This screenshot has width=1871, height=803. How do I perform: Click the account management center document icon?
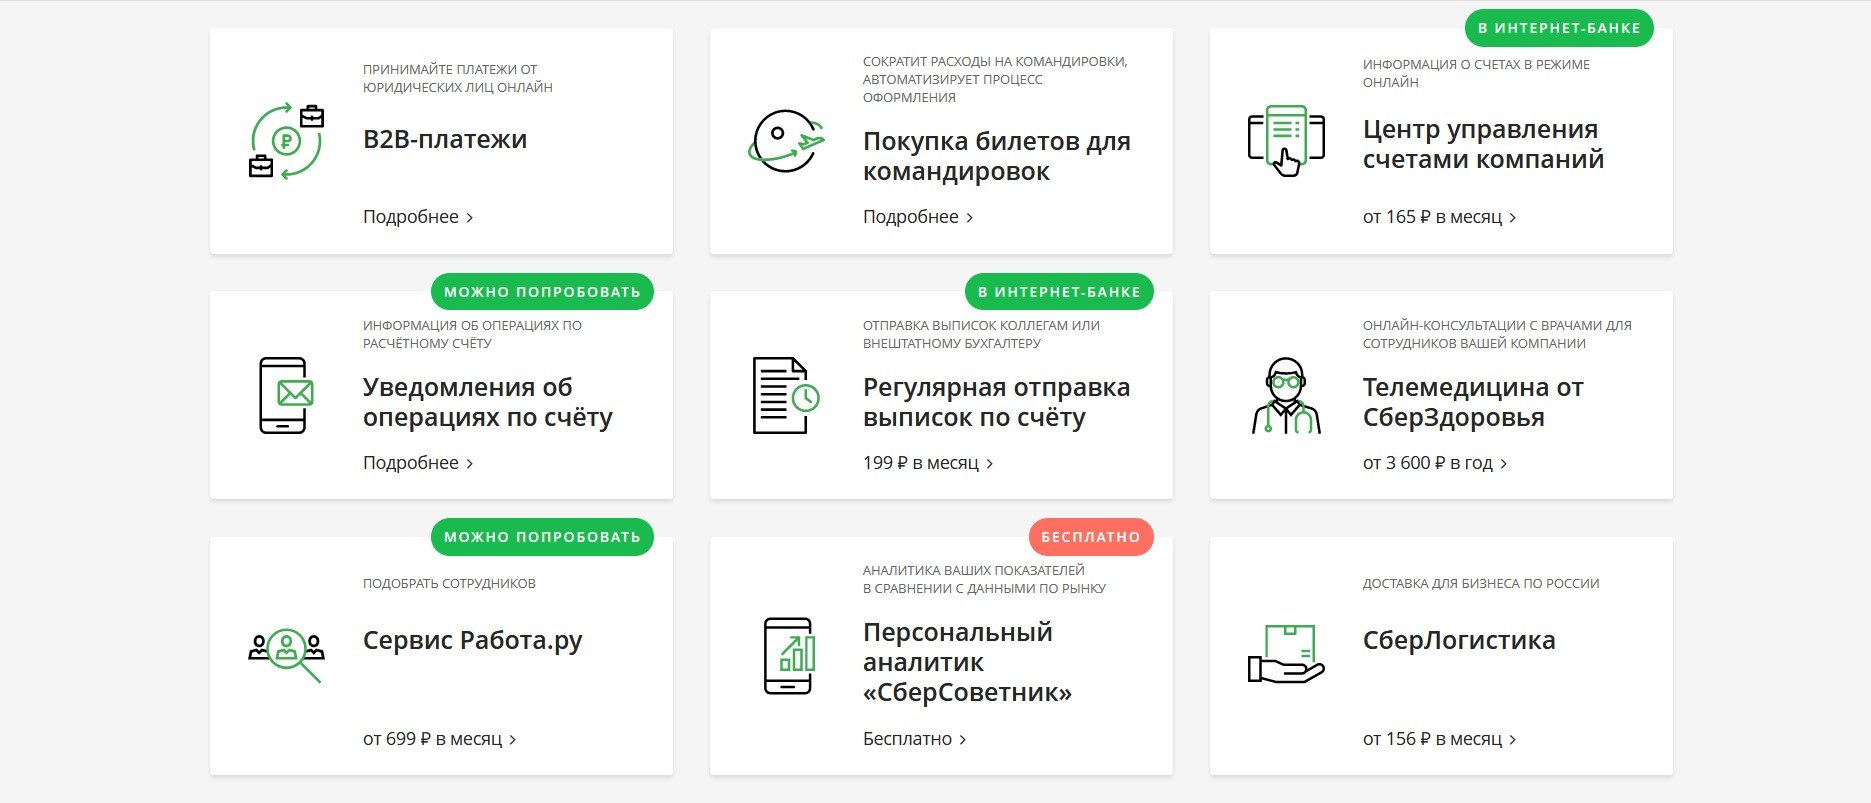click(x=1286, y=141)
